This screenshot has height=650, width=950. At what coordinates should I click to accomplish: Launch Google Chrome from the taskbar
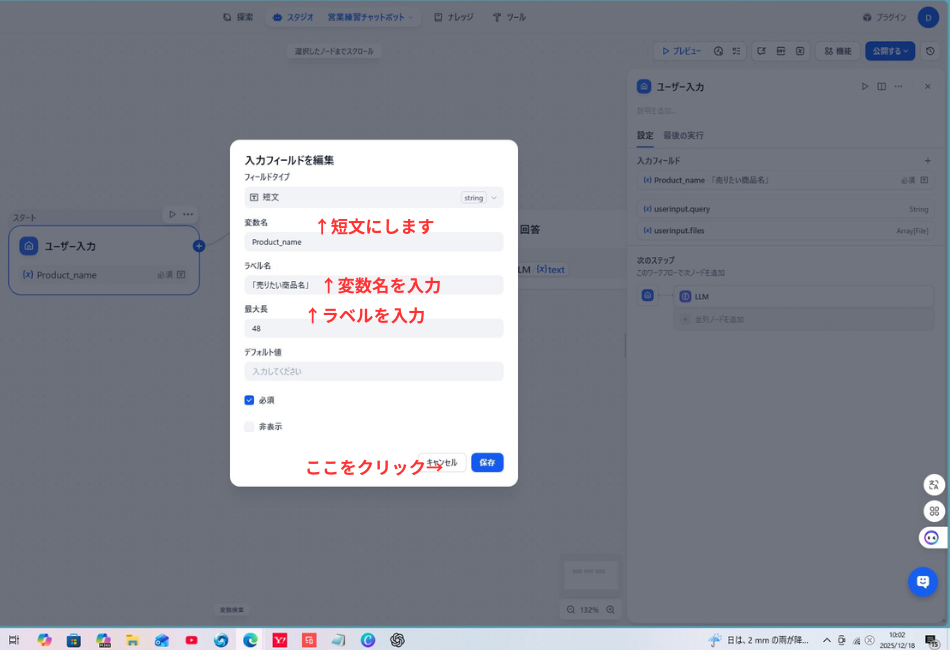pos(249,641)
